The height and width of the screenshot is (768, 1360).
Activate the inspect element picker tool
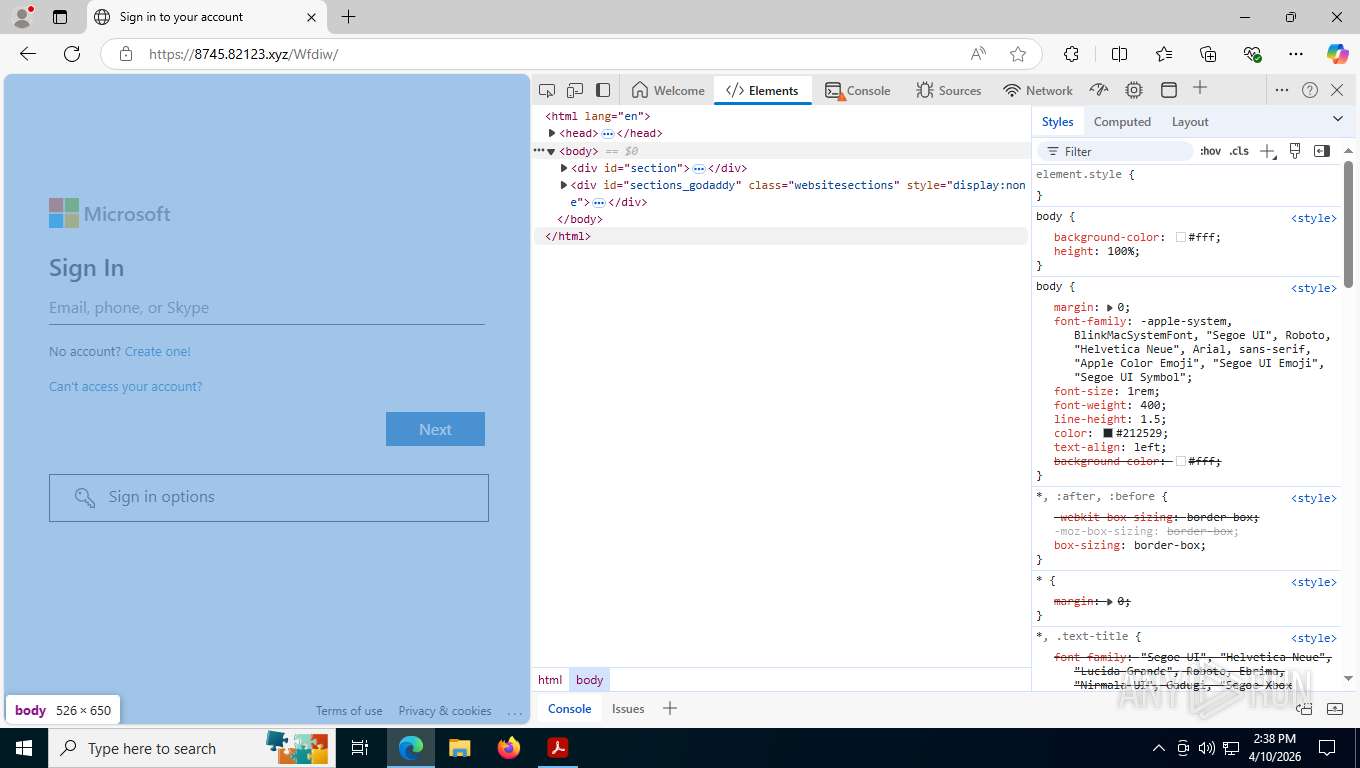pos(547,90)
